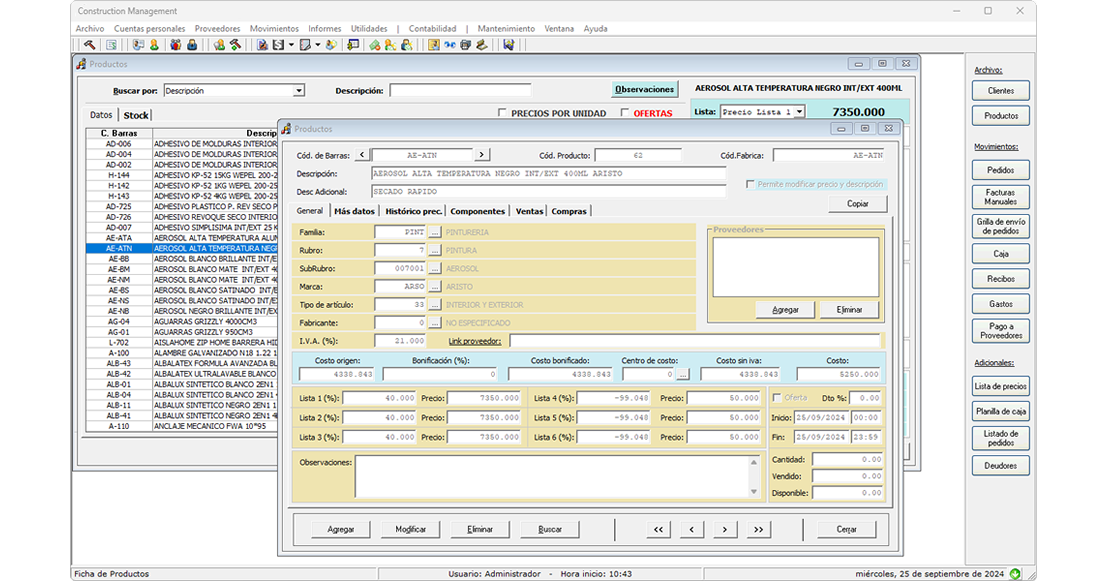The height and width of the screenshot is (581, 1106).
Task: Click the green spreadsheet with dollar toolbar icon
Action: coord(111,45)
